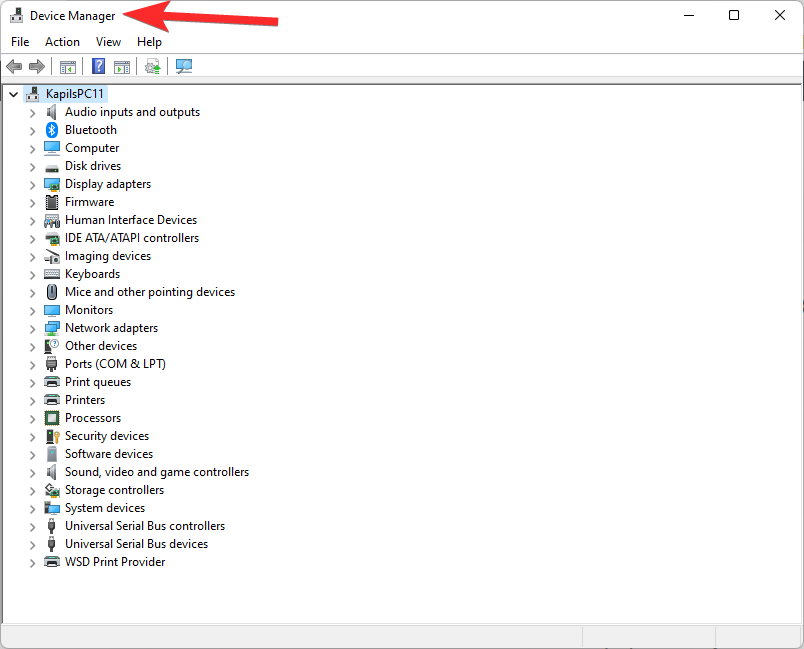Viewport: 804px width, 649px height.
Task: Click the Keyboards icon
Action: [x=52, y=274]
